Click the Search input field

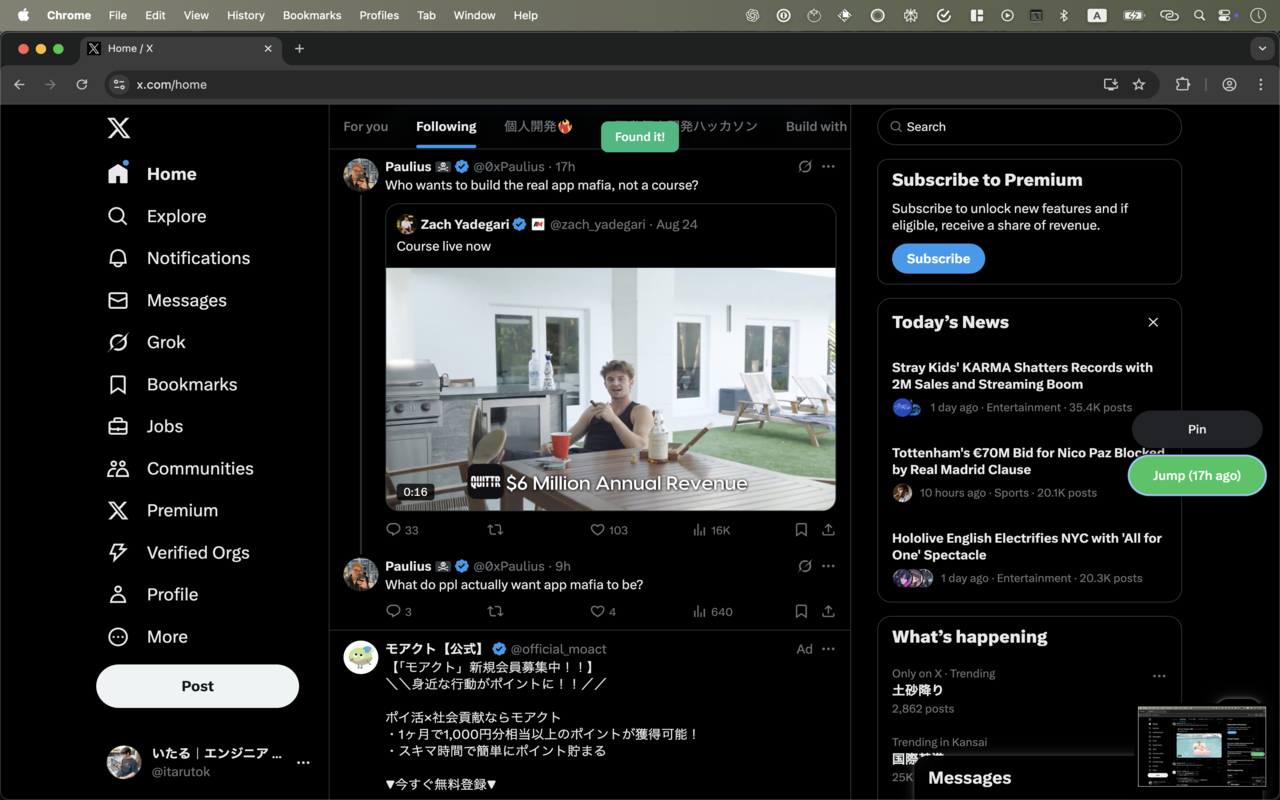pyautogui.click(x=1030, y=127)
